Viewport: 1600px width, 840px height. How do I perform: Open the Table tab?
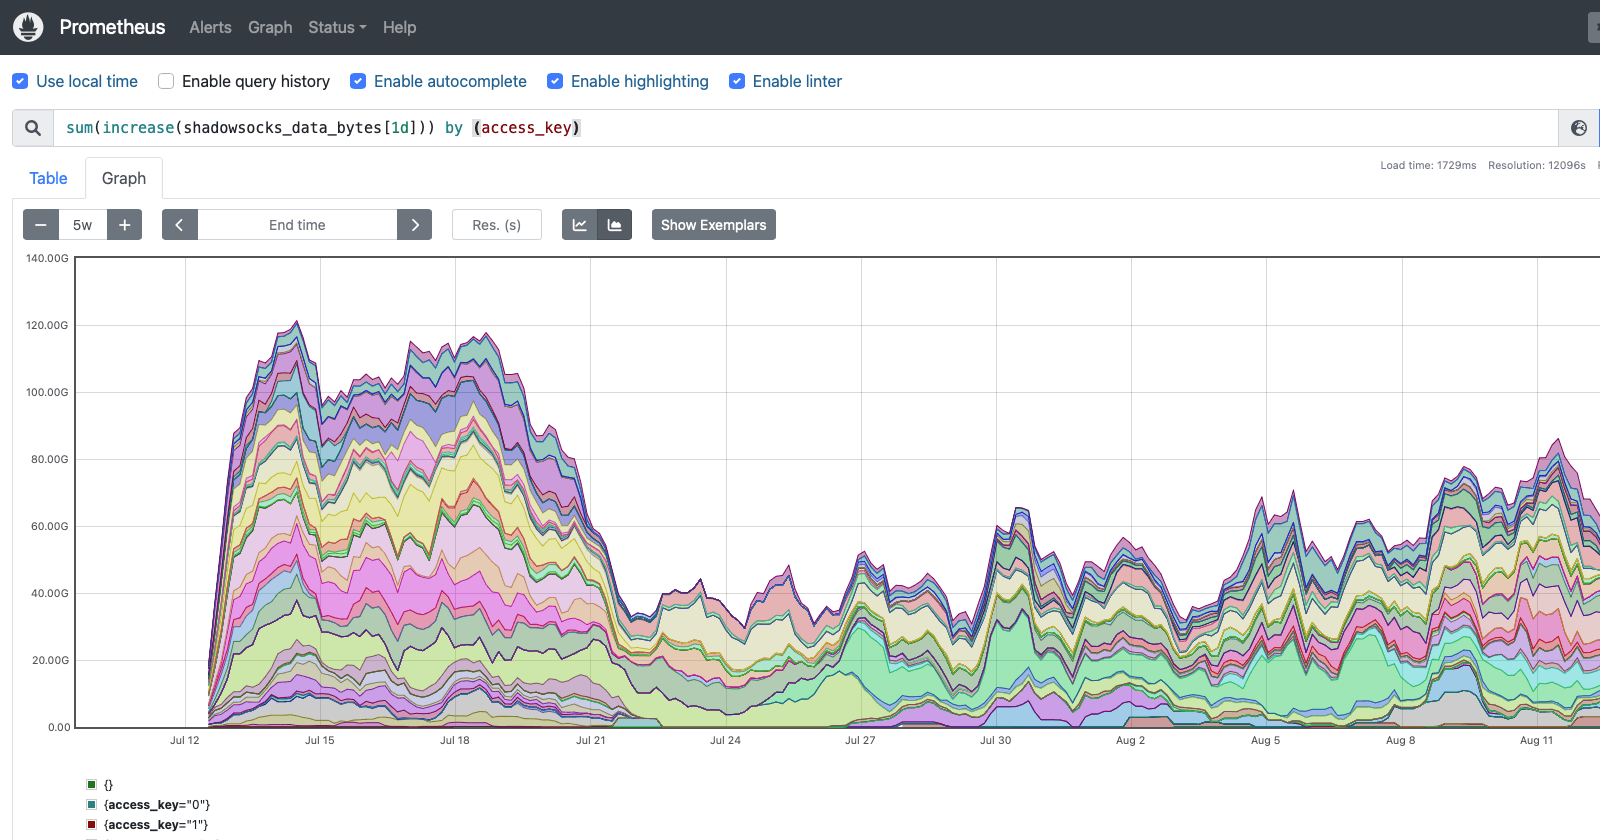48,178
